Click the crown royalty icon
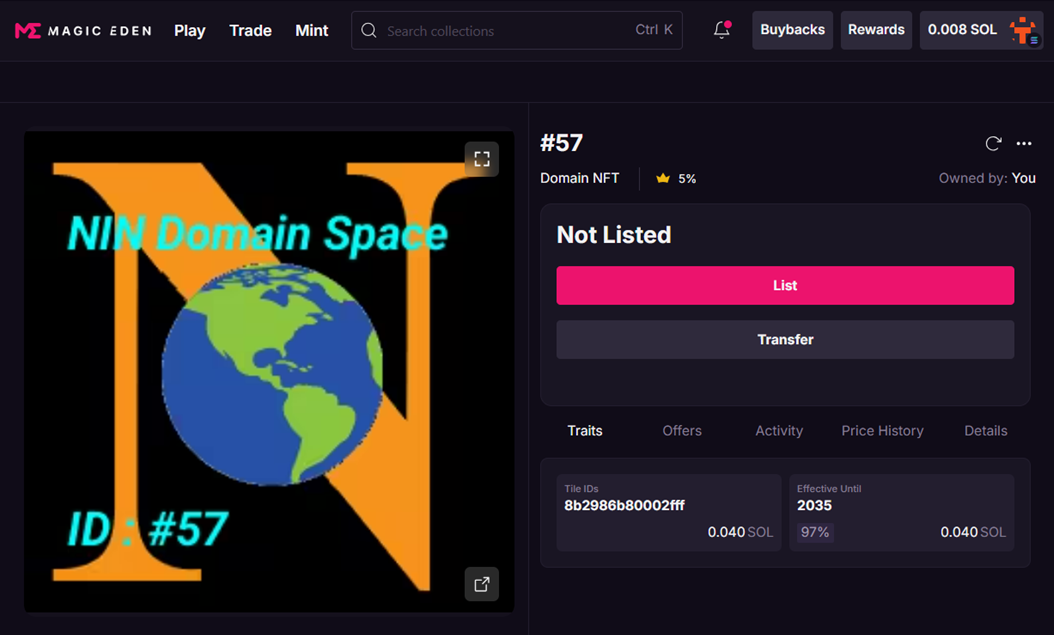The width and height of the screenshot is (1054, 635). 662,178
